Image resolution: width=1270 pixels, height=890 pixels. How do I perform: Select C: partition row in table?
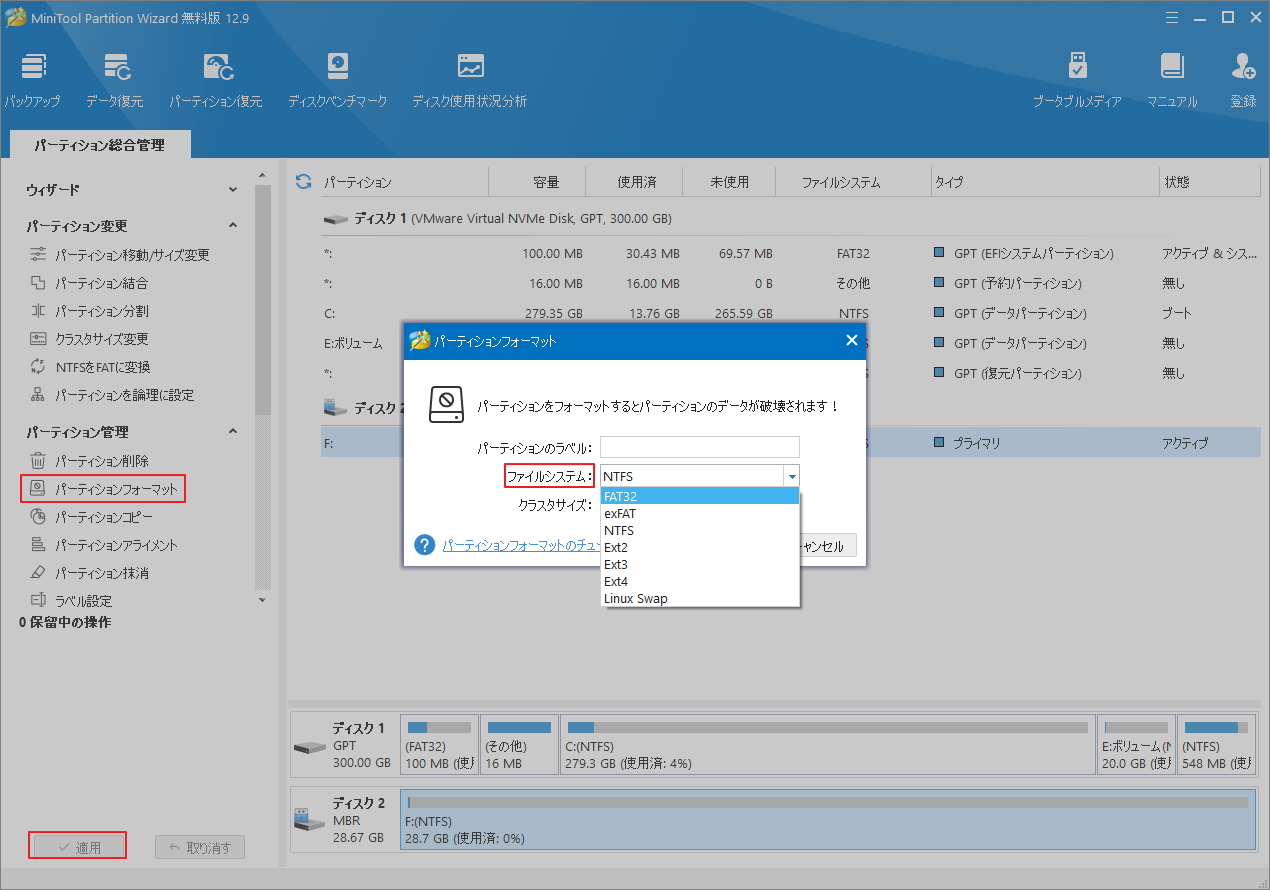790,313
